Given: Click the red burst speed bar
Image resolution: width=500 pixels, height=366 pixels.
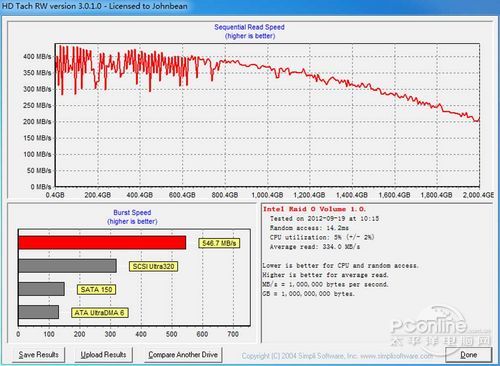Looking at the screenshot, I should pos(102,243).
